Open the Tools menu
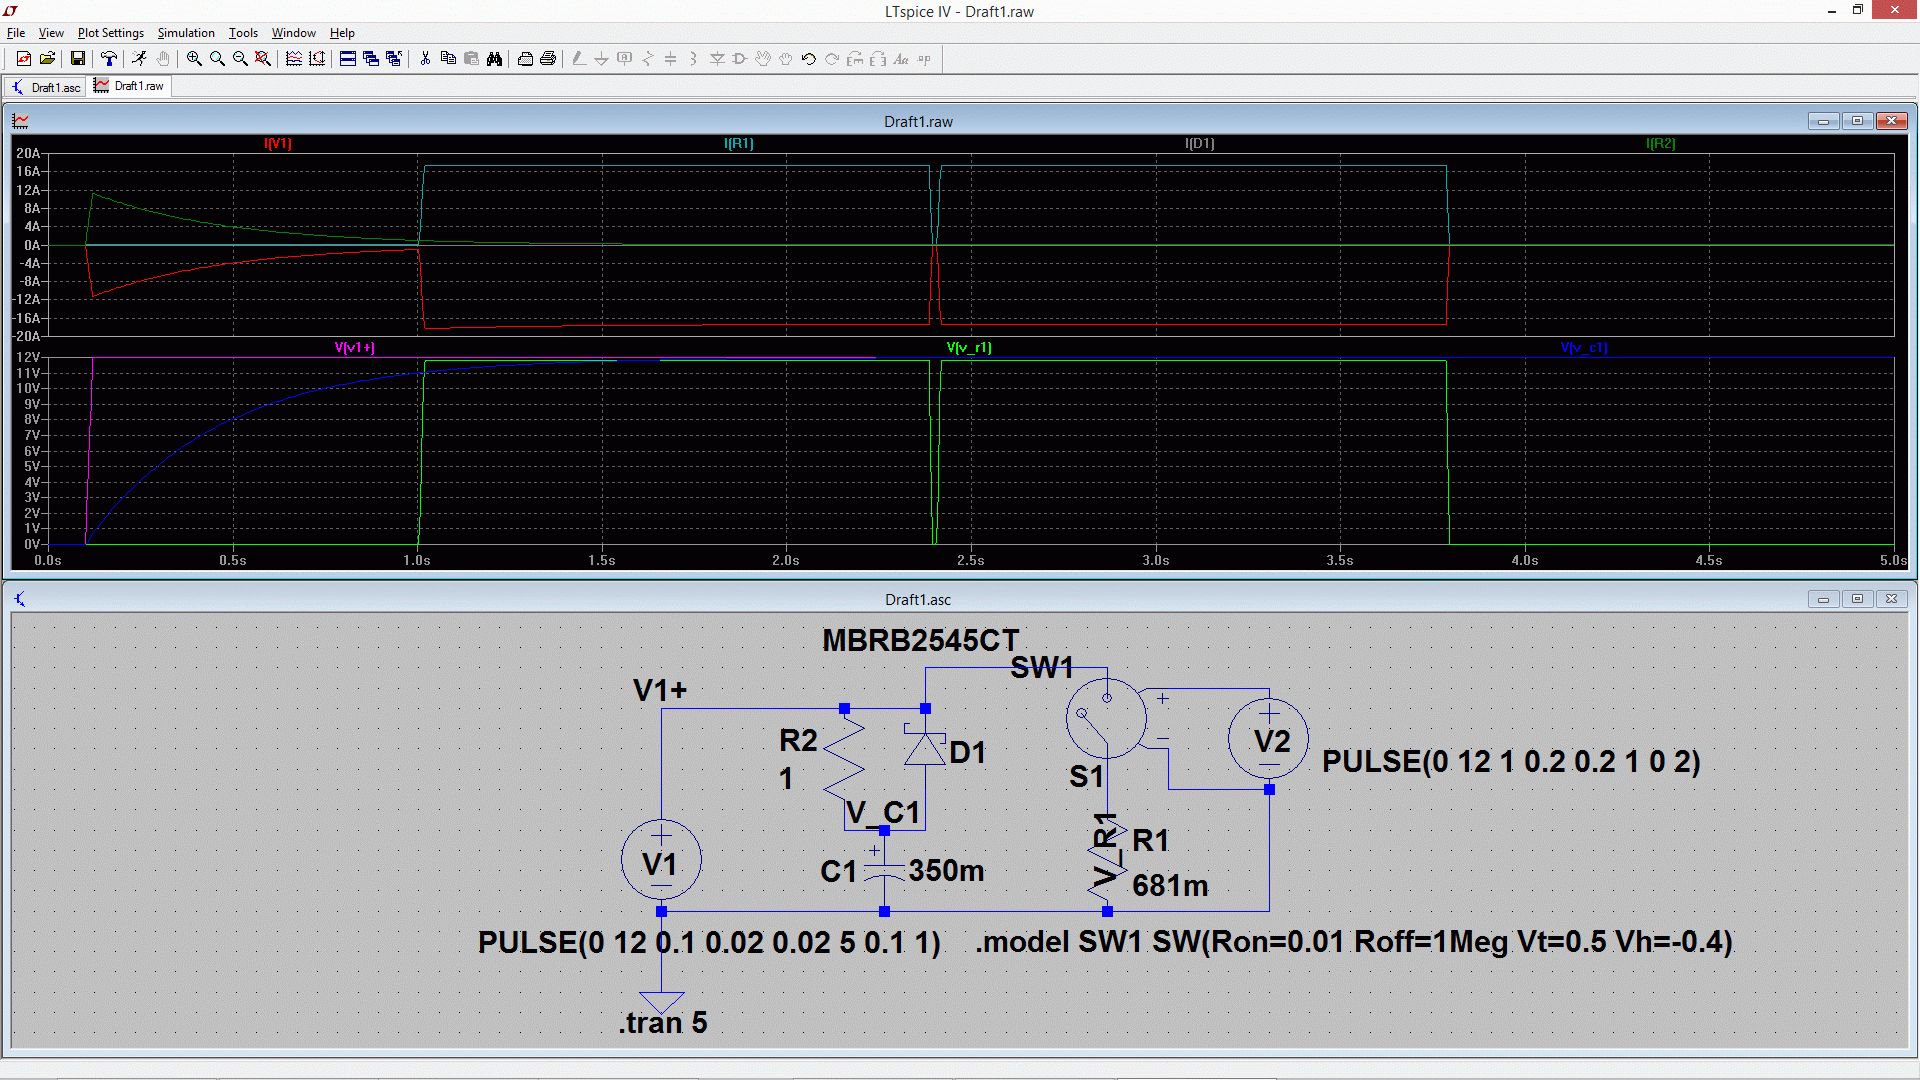This screenshot has height=1080, width=1920. (x=243, y=33)
